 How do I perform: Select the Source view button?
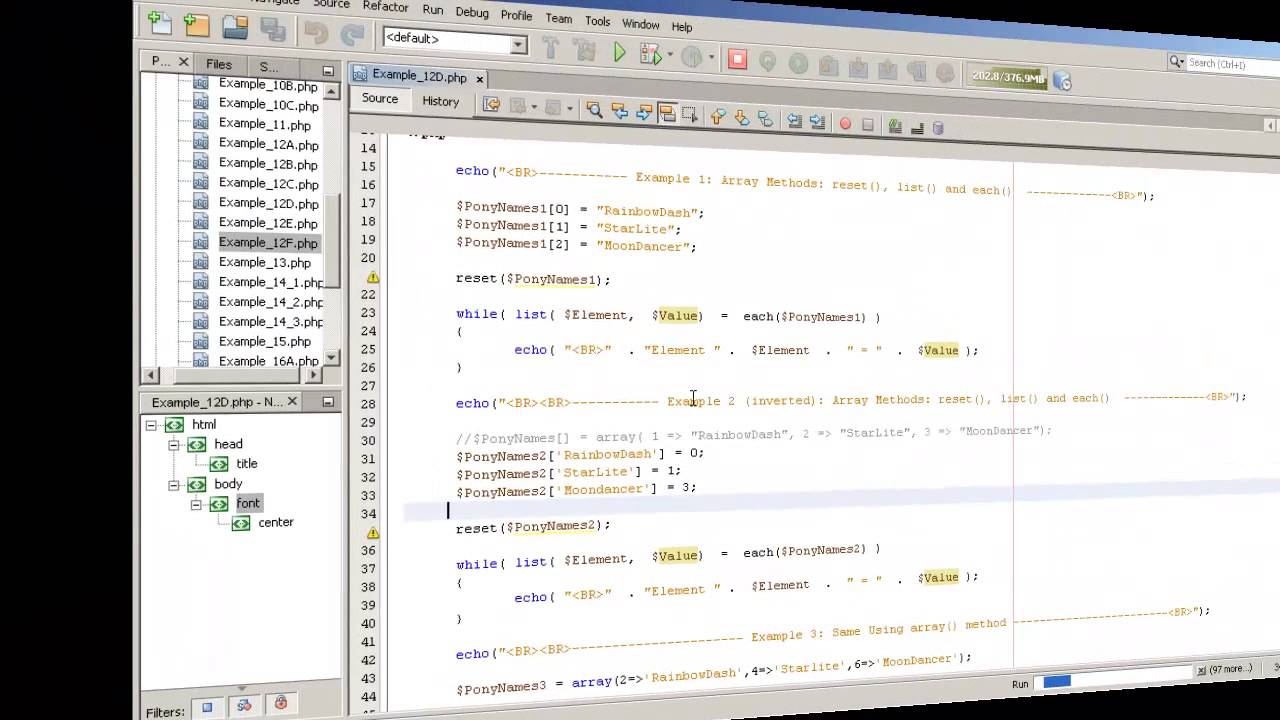[x=380, y=98]
